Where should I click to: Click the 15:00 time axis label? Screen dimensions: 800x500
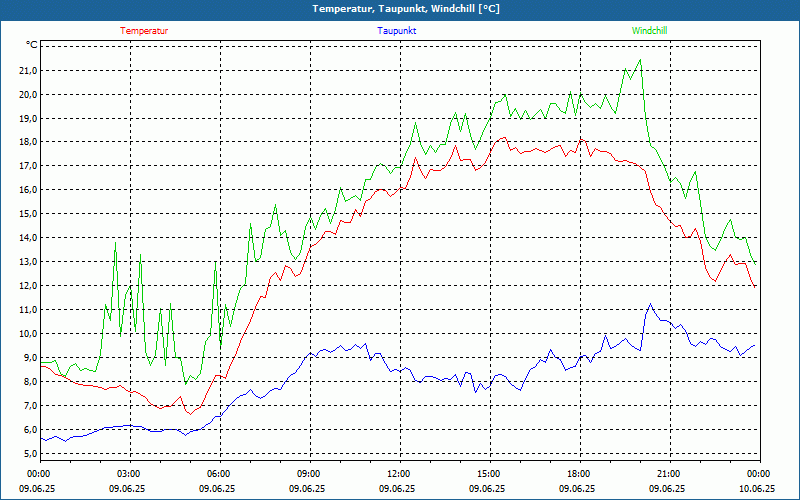tap(490, 474)
